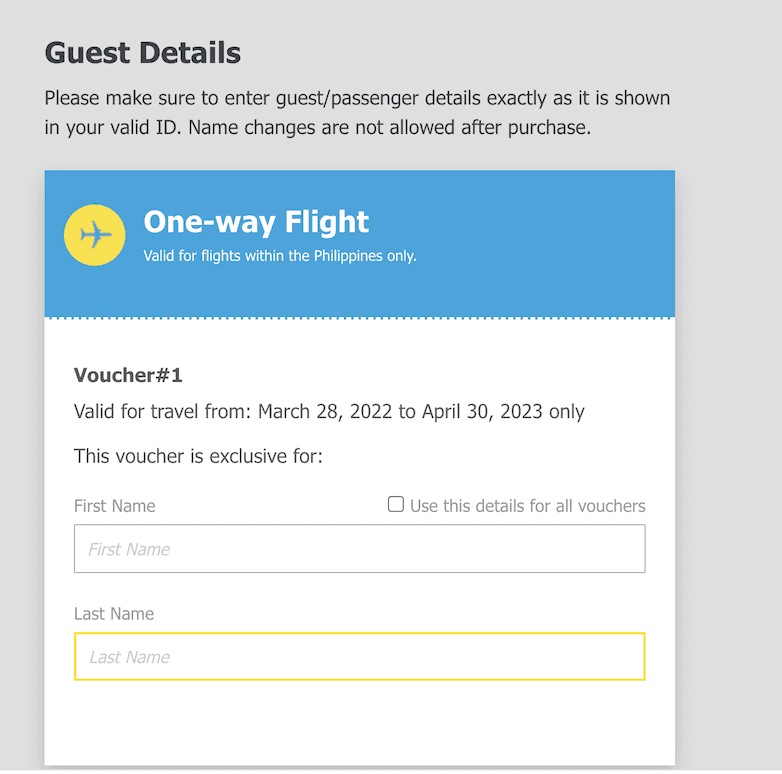Click the "Use this details for all vouchers" label text
The height and width of the screenshot is (774, 782).
click(527, 506)
